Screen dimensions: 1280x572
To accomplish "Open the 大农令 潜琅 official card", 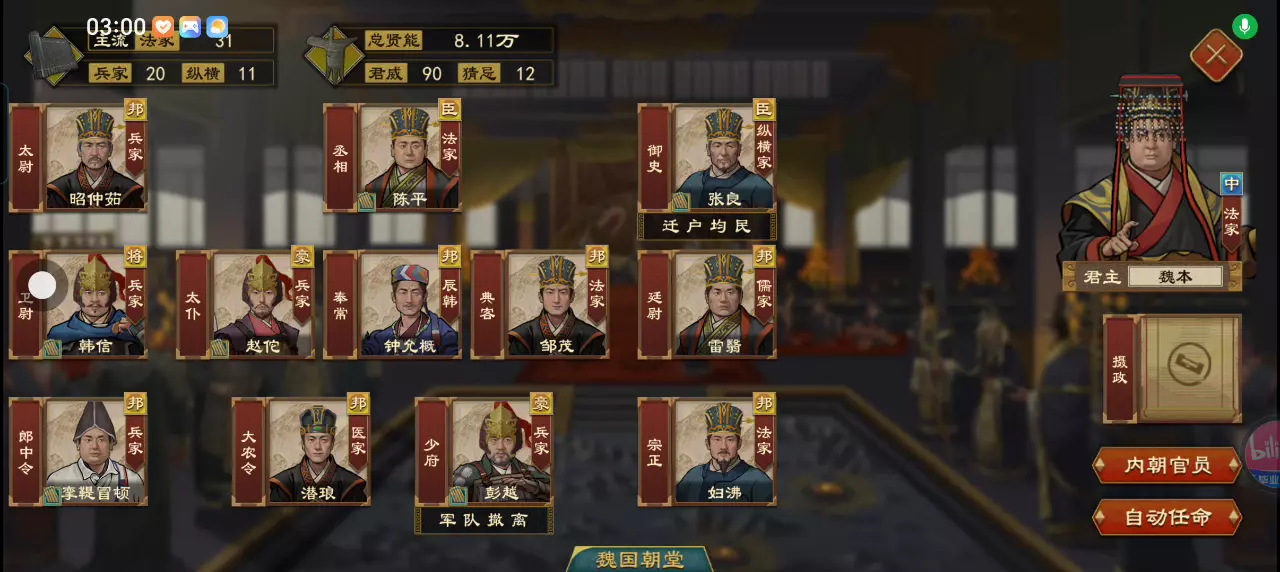I will [301, 451].
